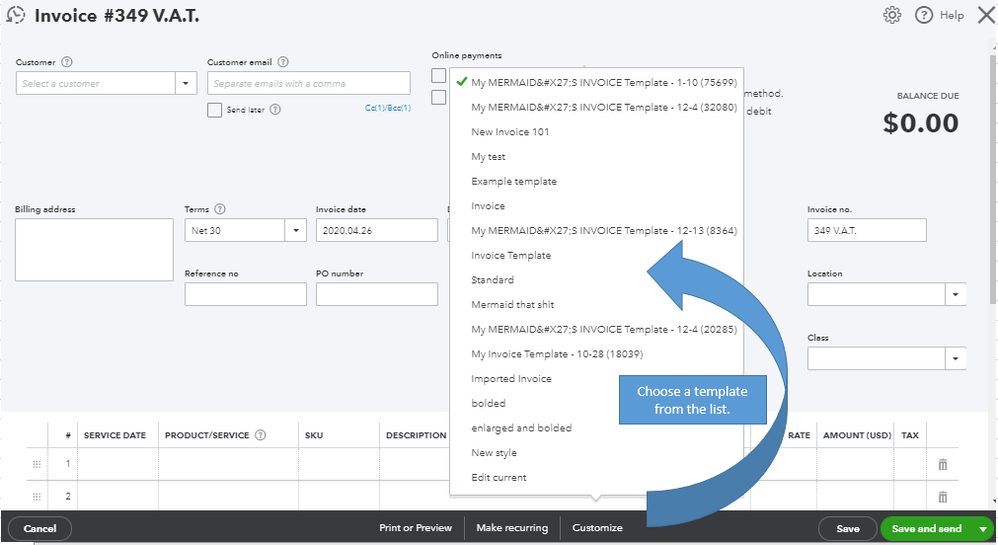This screenshot has height=545, width=998.
Task: Click the Help question mark icon
Action: [924, 15]
